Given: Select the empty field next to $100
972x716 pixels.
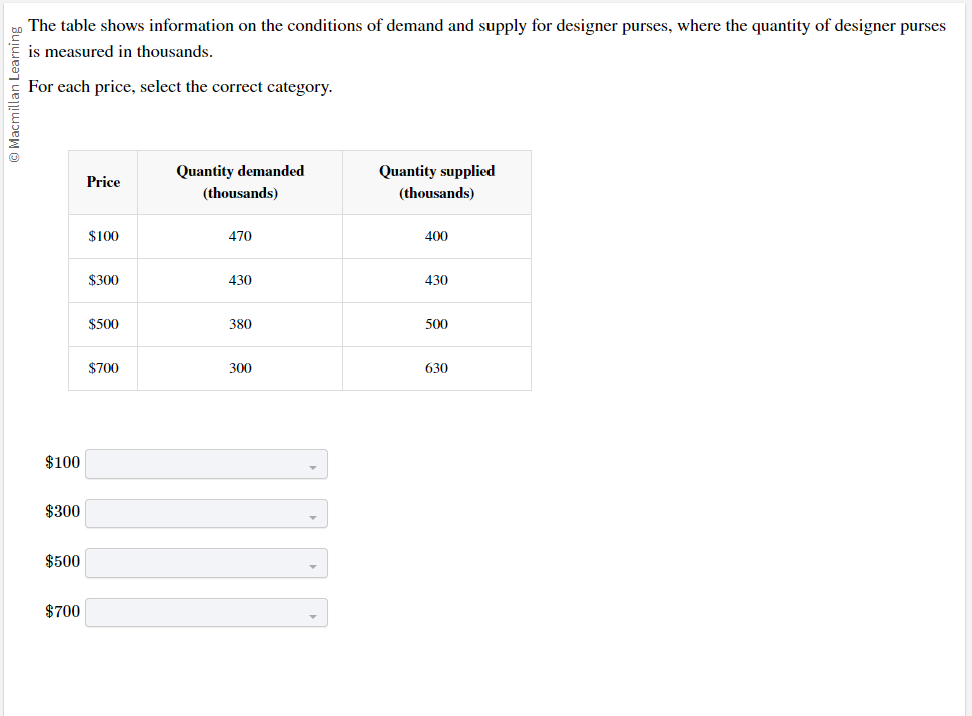Looking at the screenshot, I should click(x=190, y=464).
